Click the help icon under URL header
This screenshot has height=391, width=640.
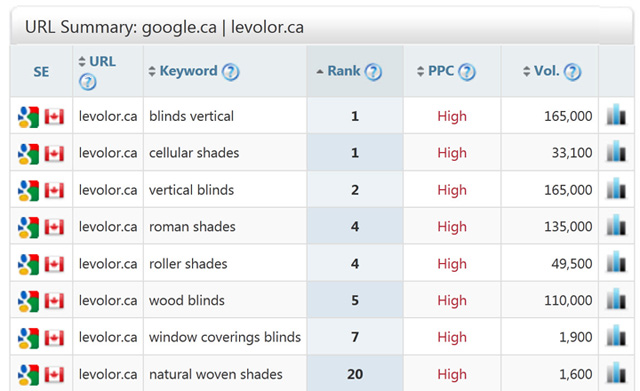click(x=88, y=82)
